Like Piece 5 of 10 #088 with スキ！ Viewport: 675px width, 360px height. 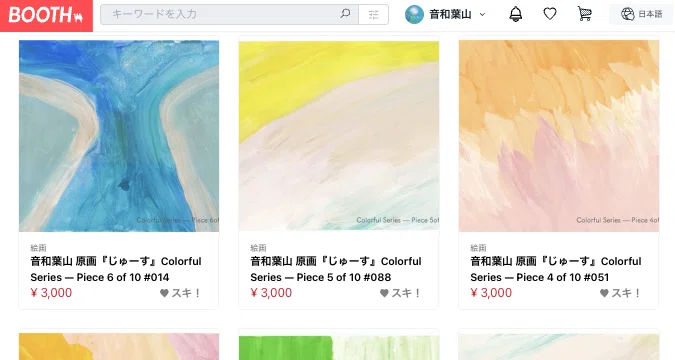pos(400,293)
